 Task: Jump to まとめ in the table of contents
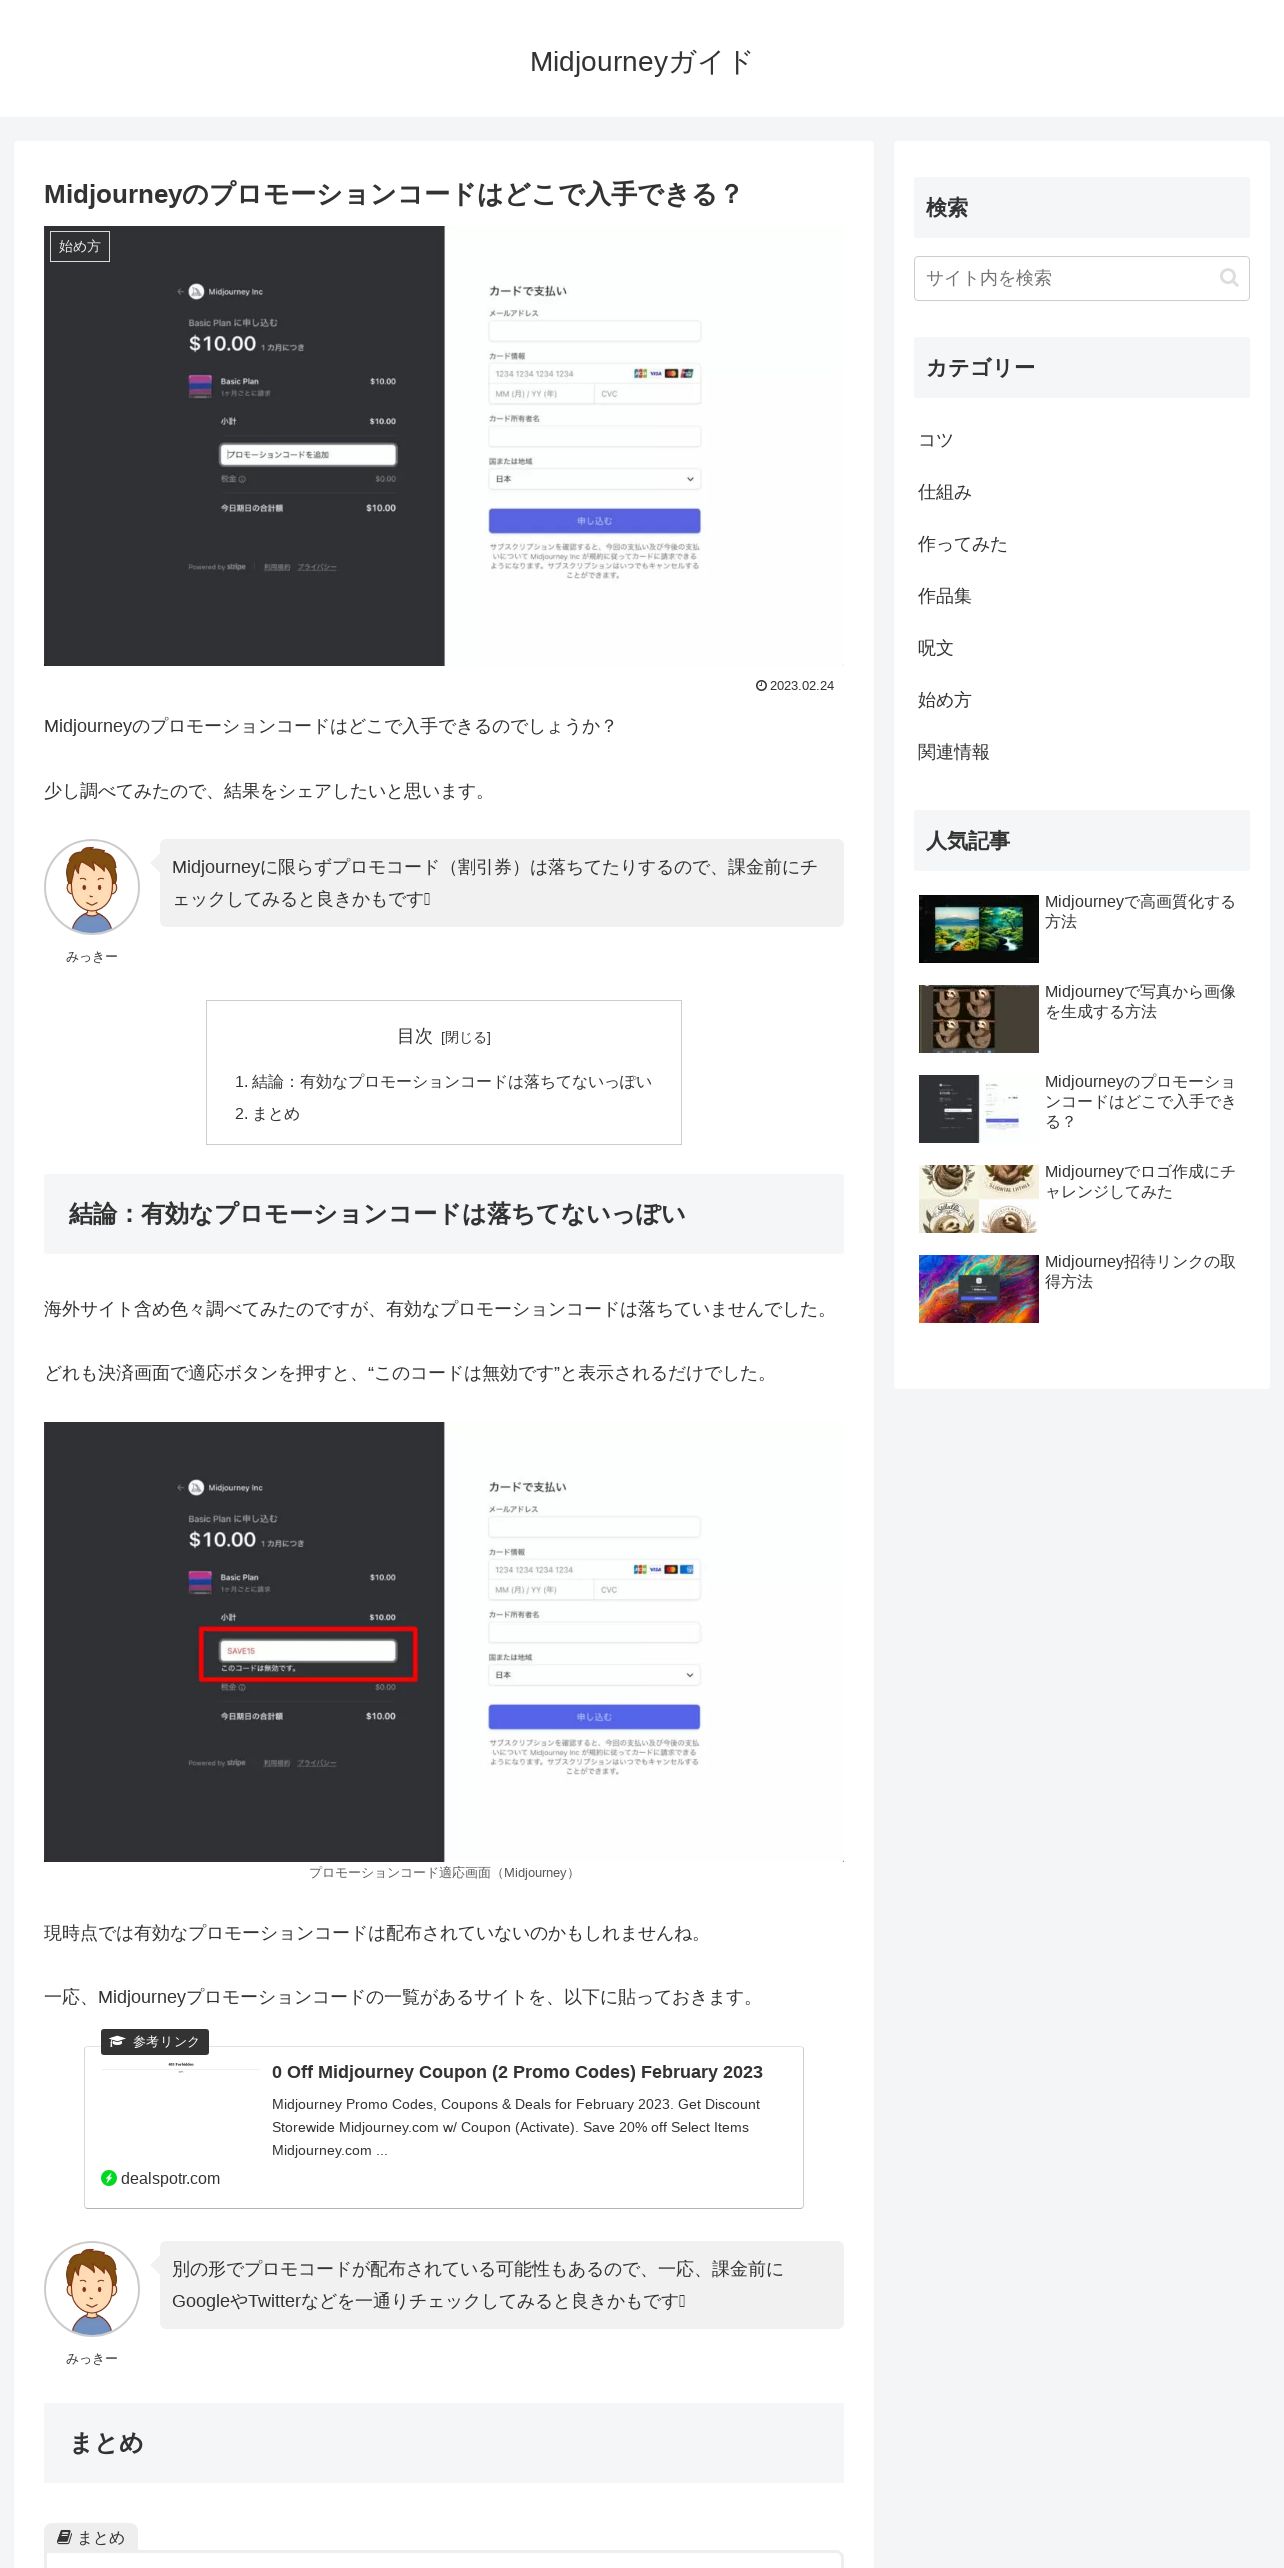[x=276, y=1113]
